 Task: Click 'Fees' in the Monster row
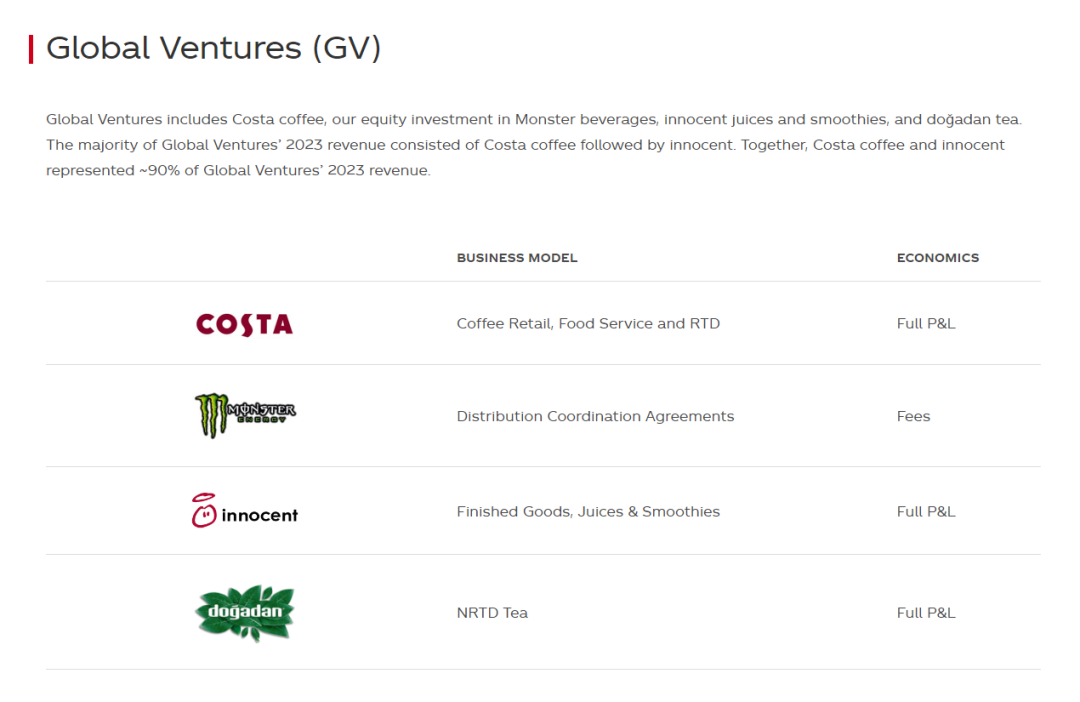coord(913,416)
